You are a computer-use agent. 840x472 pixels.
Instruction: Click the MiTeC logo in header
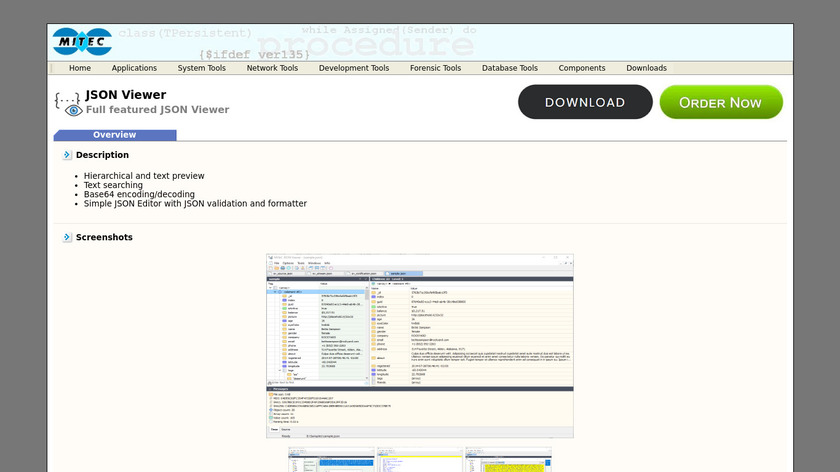[82, 42]
